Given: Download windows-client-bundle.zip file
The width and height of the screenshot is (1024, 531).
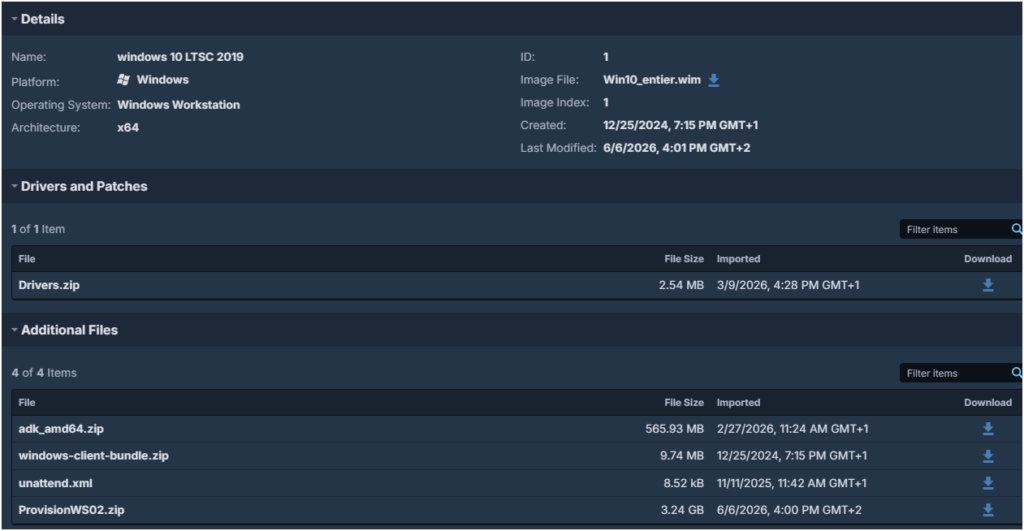Looking at the screenshot, I should pyautogui.click(x=988, y=456).
